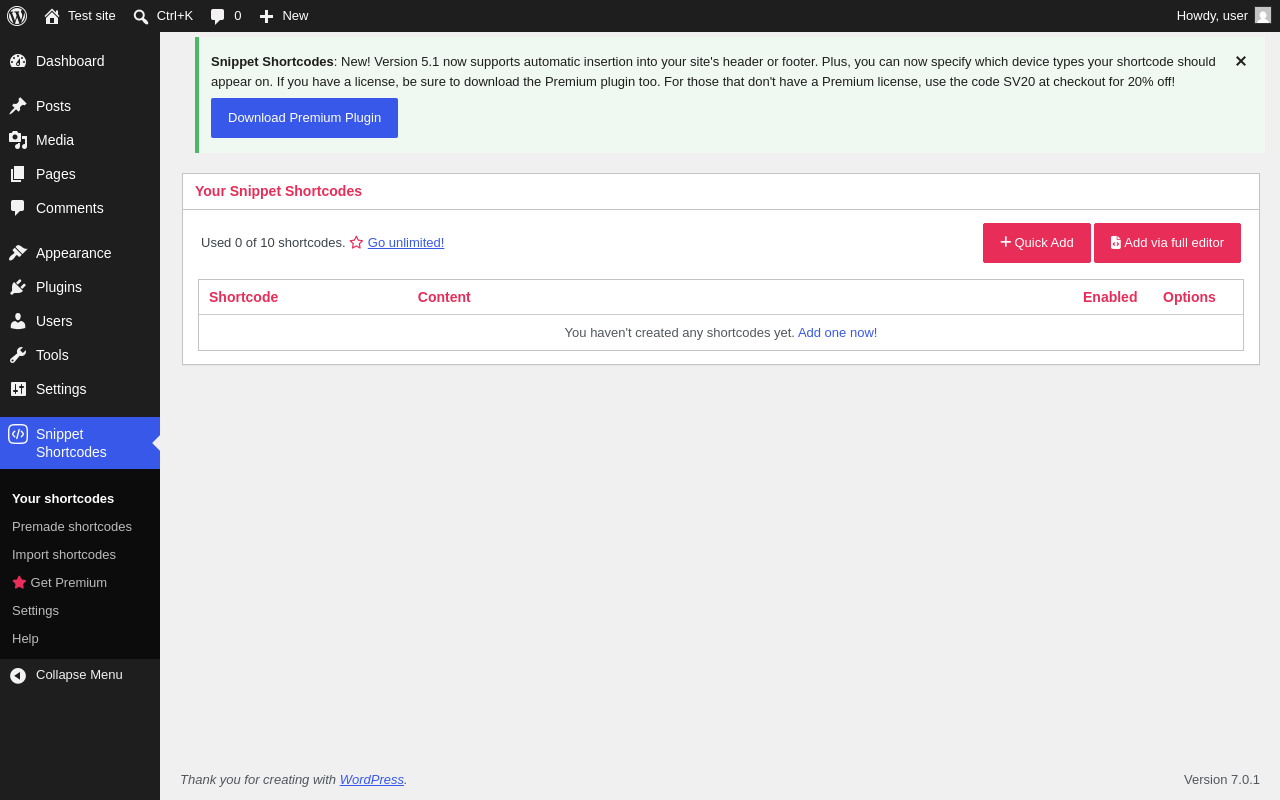Follow the Go unlimited! link

406,242
